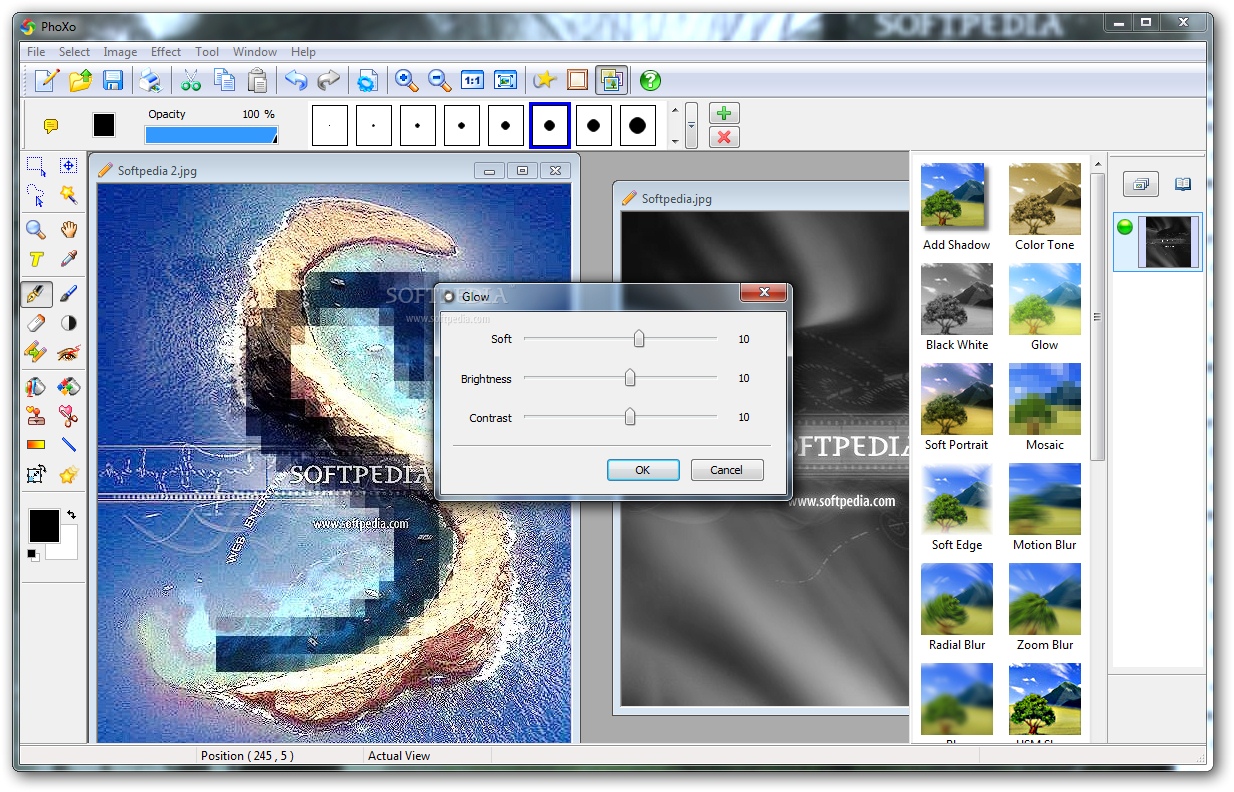Select the hand pan tool
Viewport: 1234px width, 792px height.
68,230
